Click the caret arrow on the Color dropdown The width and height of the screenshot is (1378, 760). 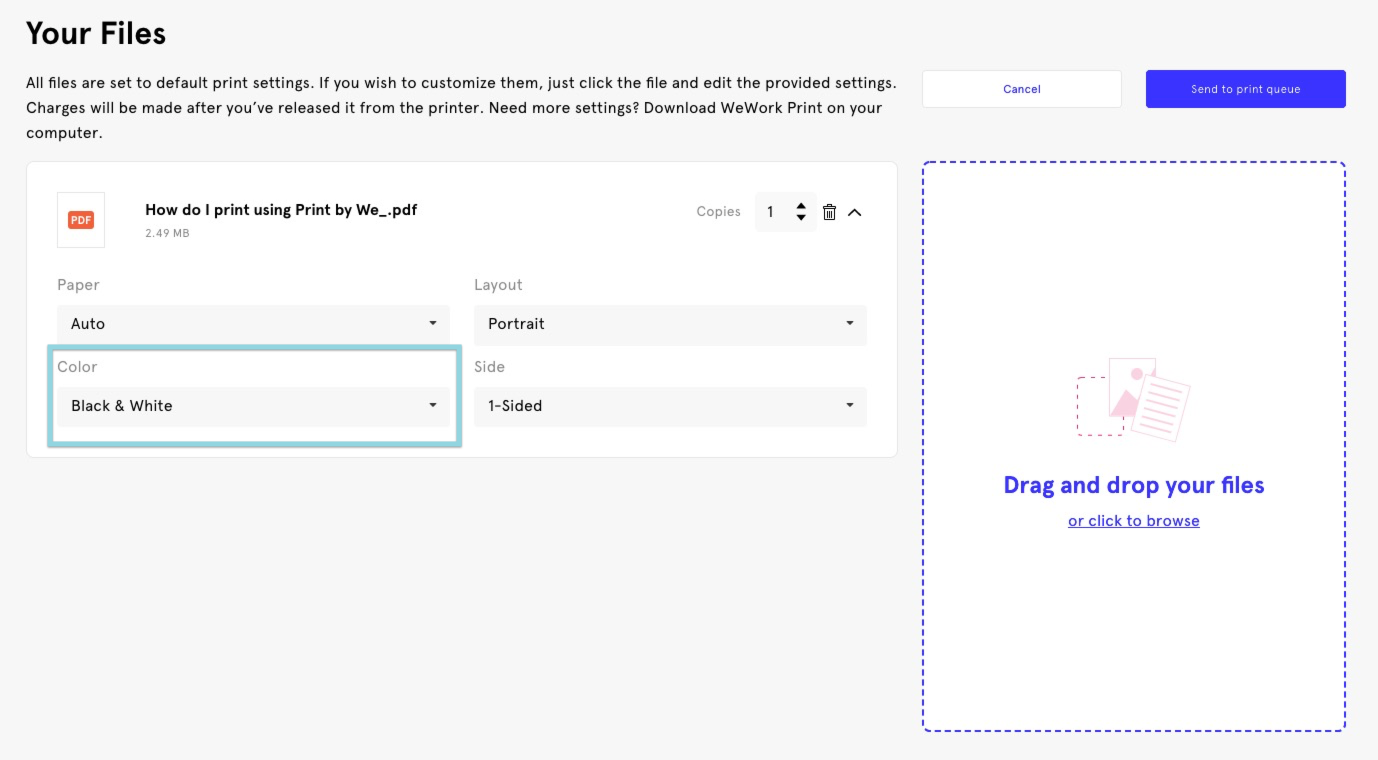point(433,406)
